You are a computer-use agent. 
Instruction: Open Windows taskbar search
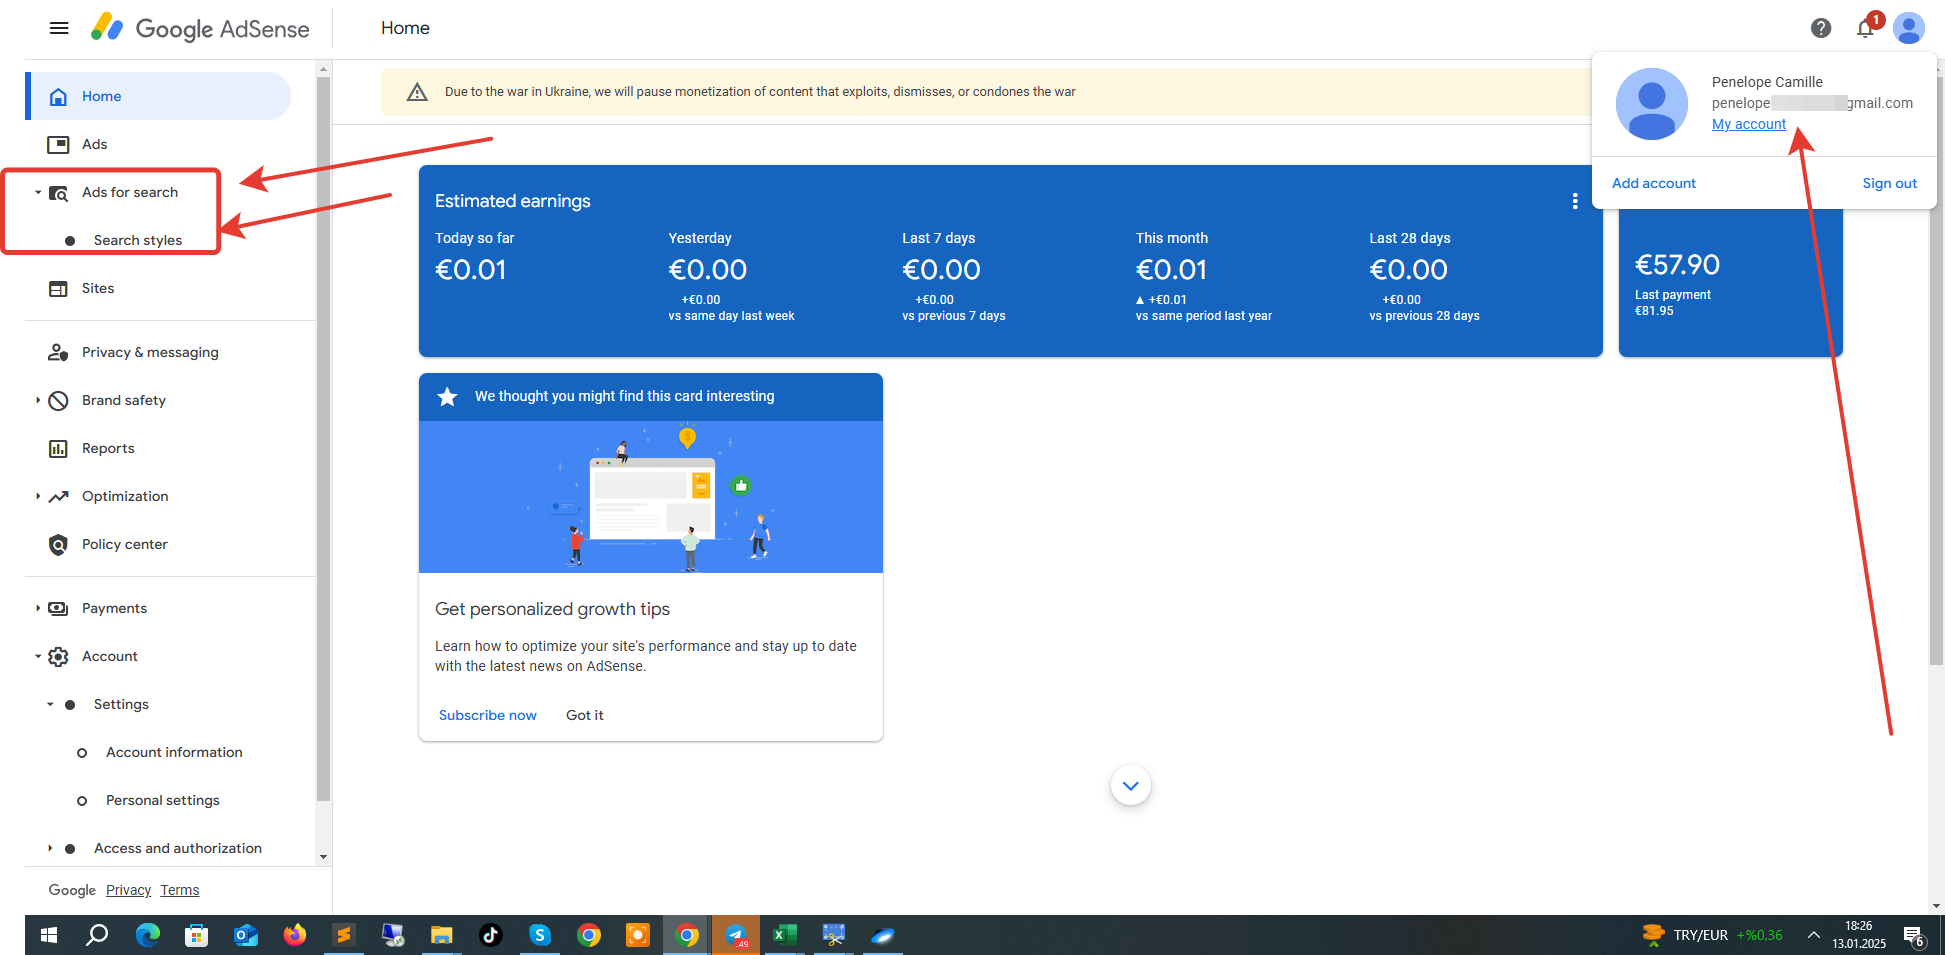pos(97,935)
